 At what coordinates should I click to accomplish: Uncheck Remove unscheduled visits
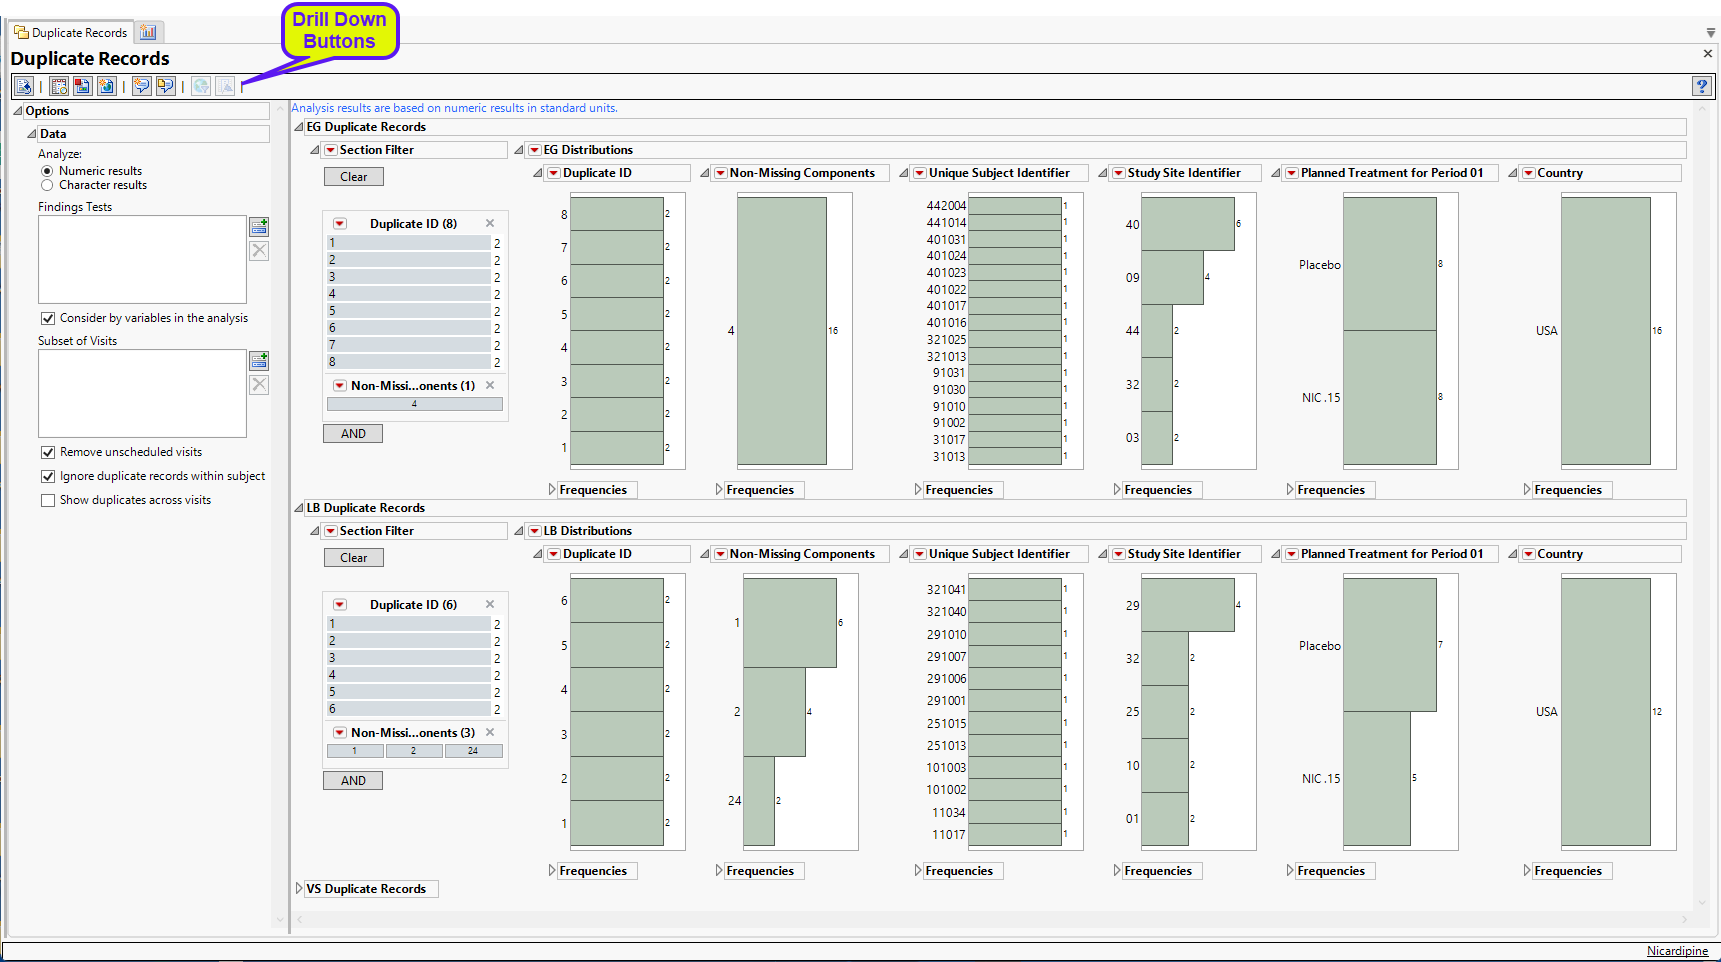(48, 453)
